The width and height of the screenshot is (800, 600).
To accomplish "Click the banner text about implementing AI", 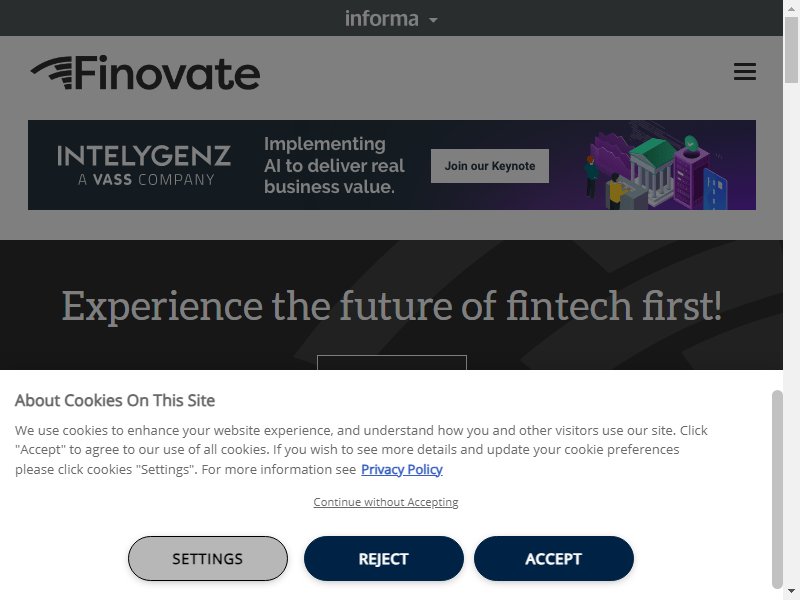I will [334, 165].
